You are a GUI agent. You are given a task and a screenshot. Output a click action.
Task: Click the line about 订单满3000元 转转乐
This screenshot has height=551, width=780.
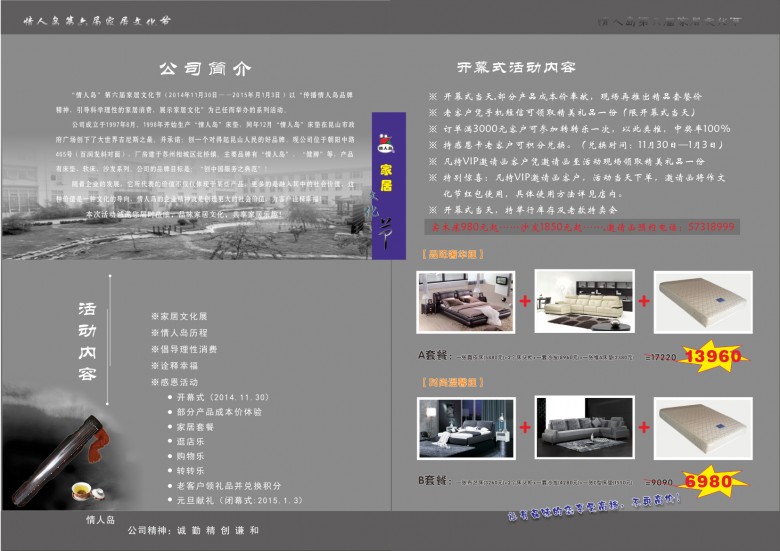(580, 129)
